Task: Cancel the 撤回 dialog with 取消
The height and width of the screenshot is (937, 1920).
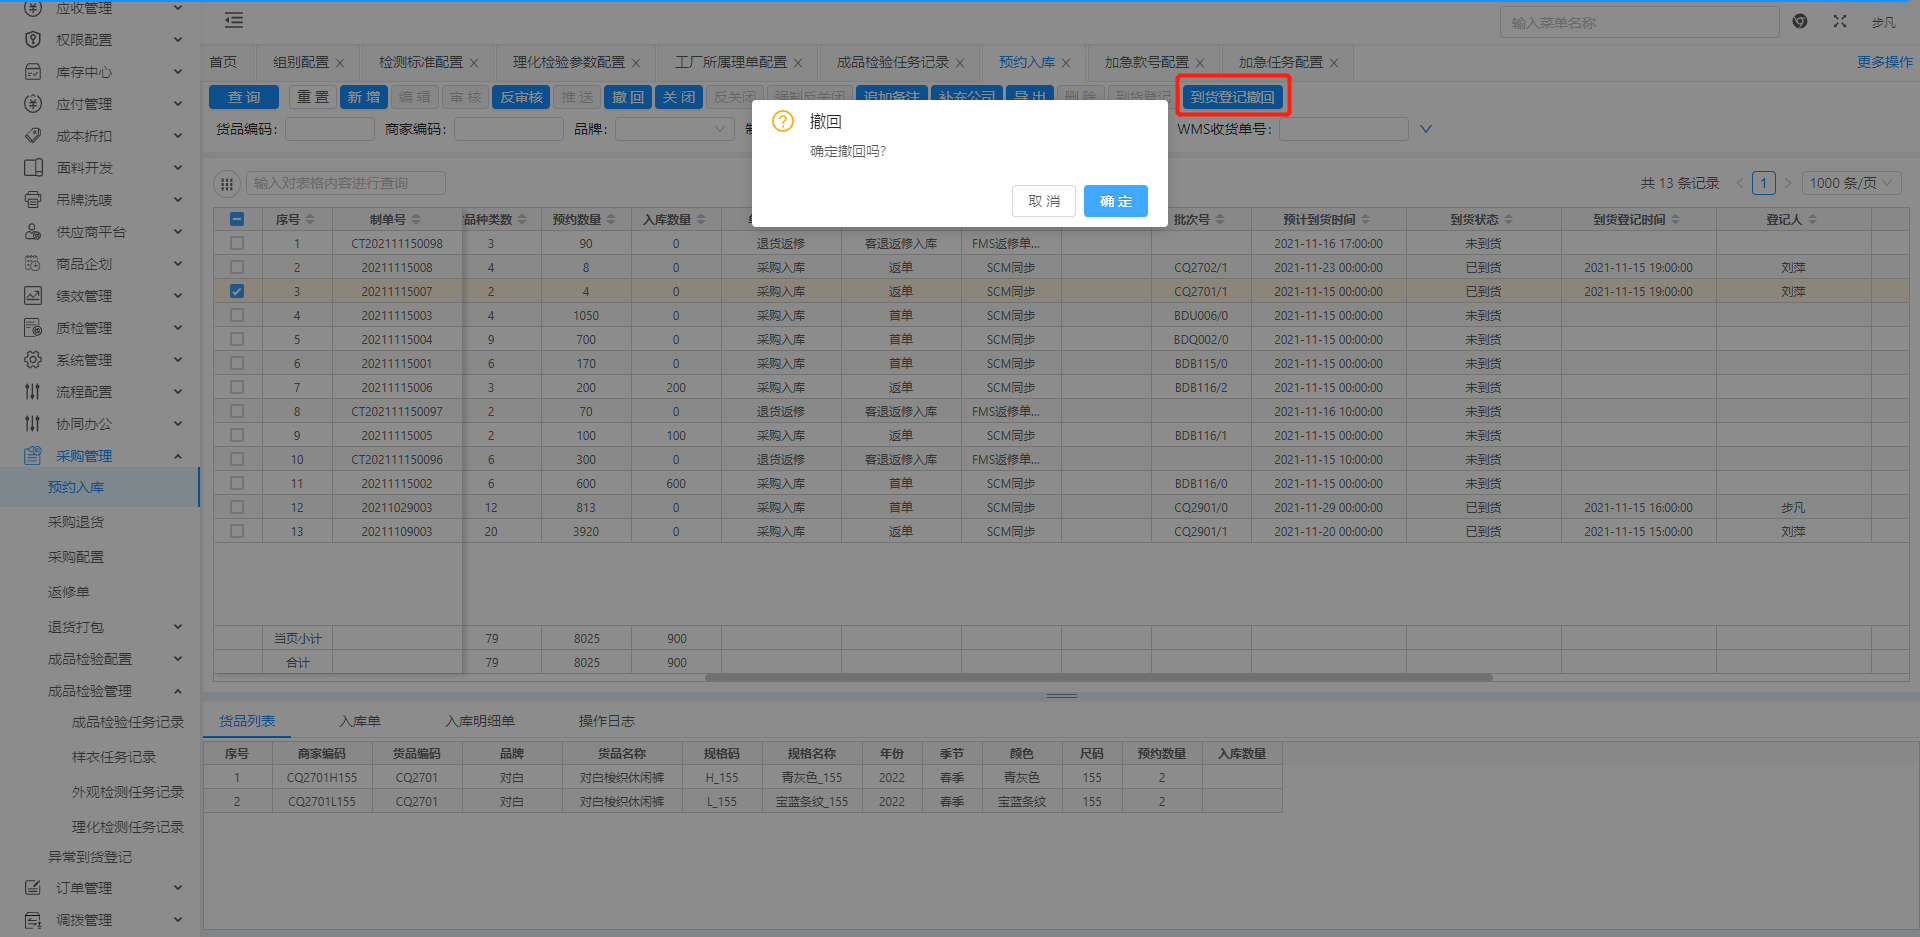Action: pyautogui.click(x=1043, y=201)
